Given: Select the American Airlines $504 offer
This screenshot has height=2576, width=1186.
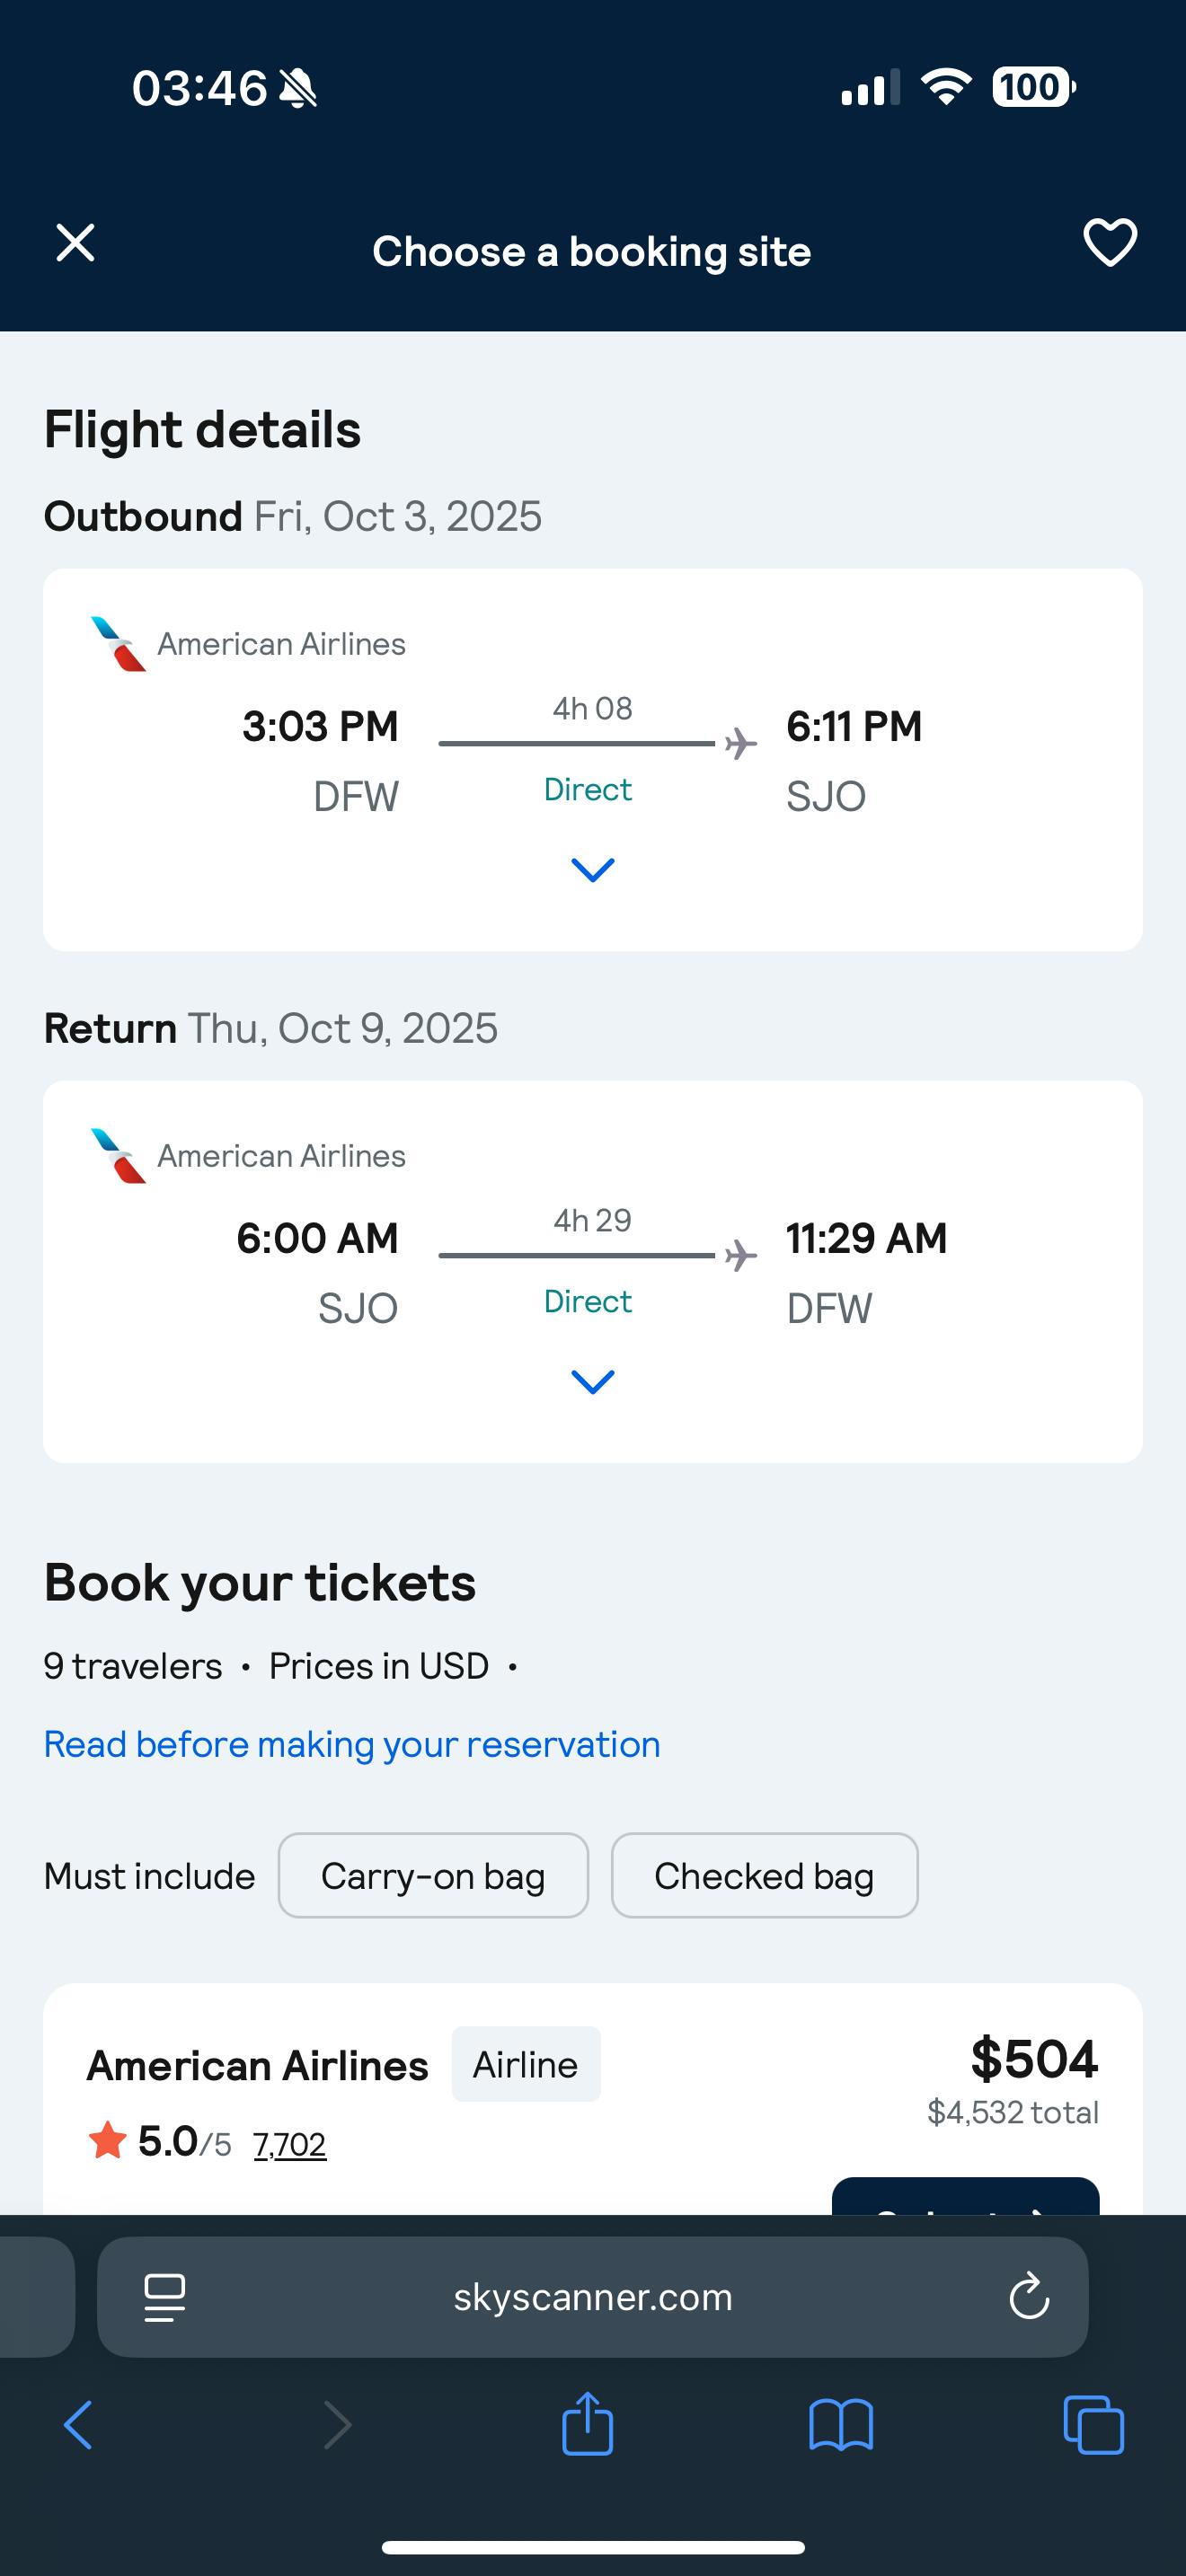Looking at the screenshot, I should [x=965, y=2198].
